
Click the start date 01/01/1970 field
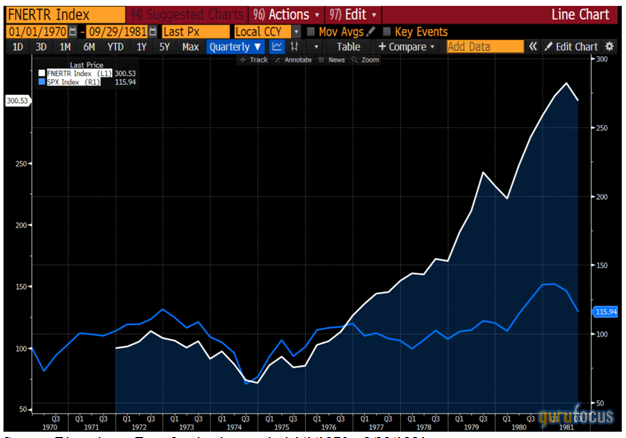tap(38, 32)
